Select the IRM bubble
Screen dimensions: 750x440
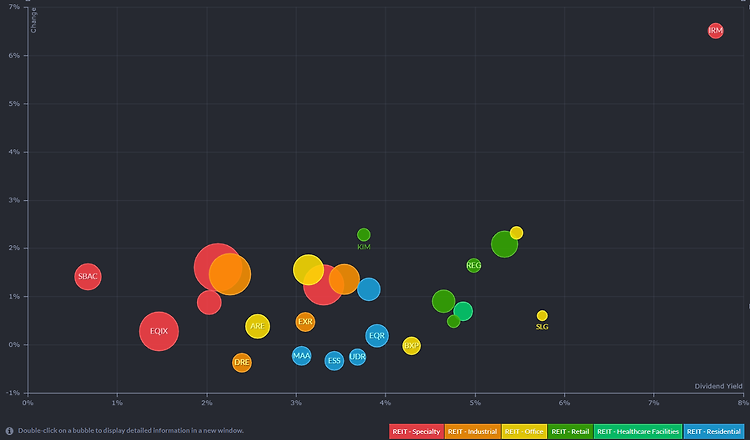tap(715, 31)
